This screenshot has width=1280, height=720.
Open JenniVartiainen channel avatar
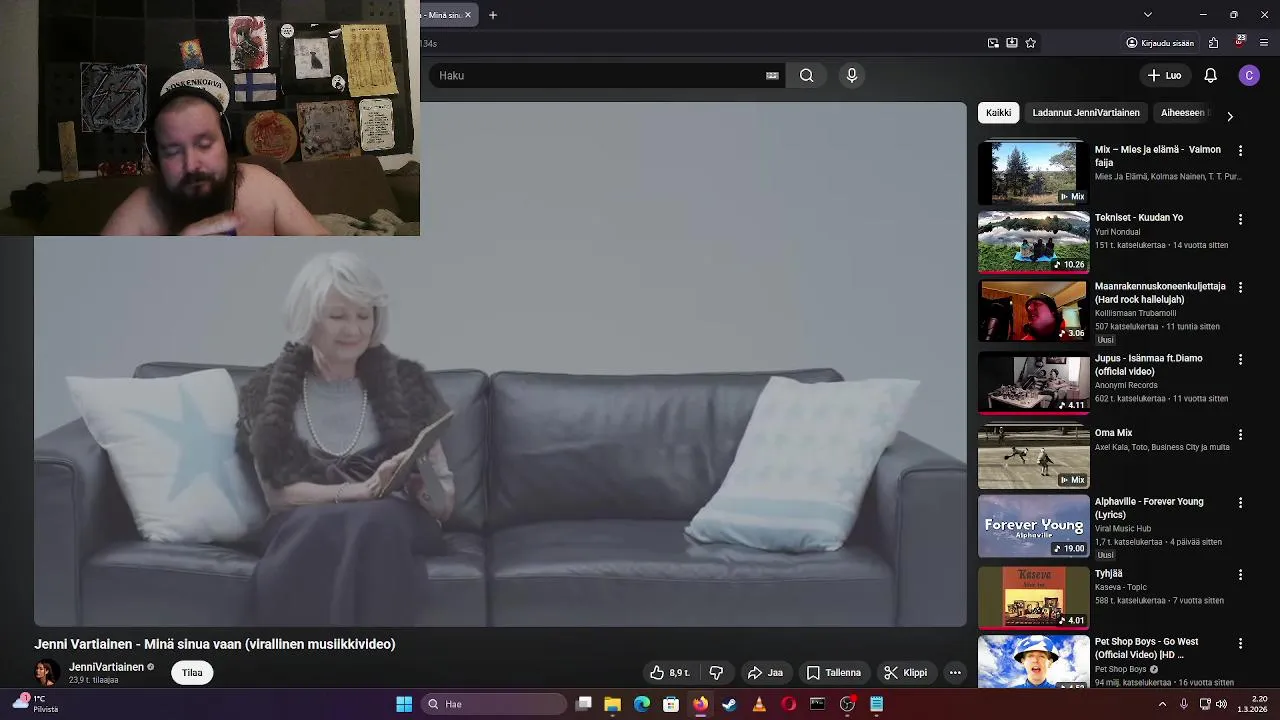[46, 673]
